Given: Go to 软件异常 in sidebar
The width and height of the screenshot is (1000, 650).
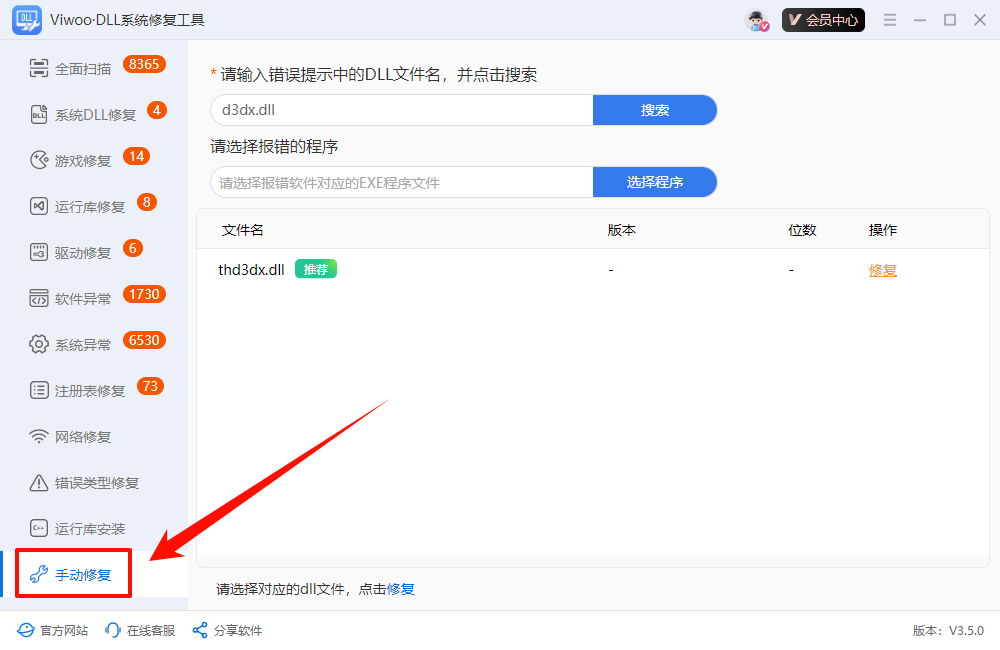Looking at the screenshot, I should pyautogui.click(x=83, y=299).
